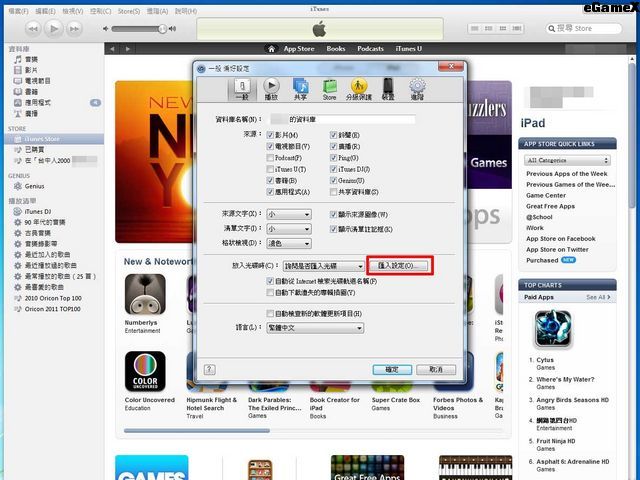Open Great Free Apps quick link
Viewport: 640px width, 480px height.
pyautogui.click(x=550, y=206)
